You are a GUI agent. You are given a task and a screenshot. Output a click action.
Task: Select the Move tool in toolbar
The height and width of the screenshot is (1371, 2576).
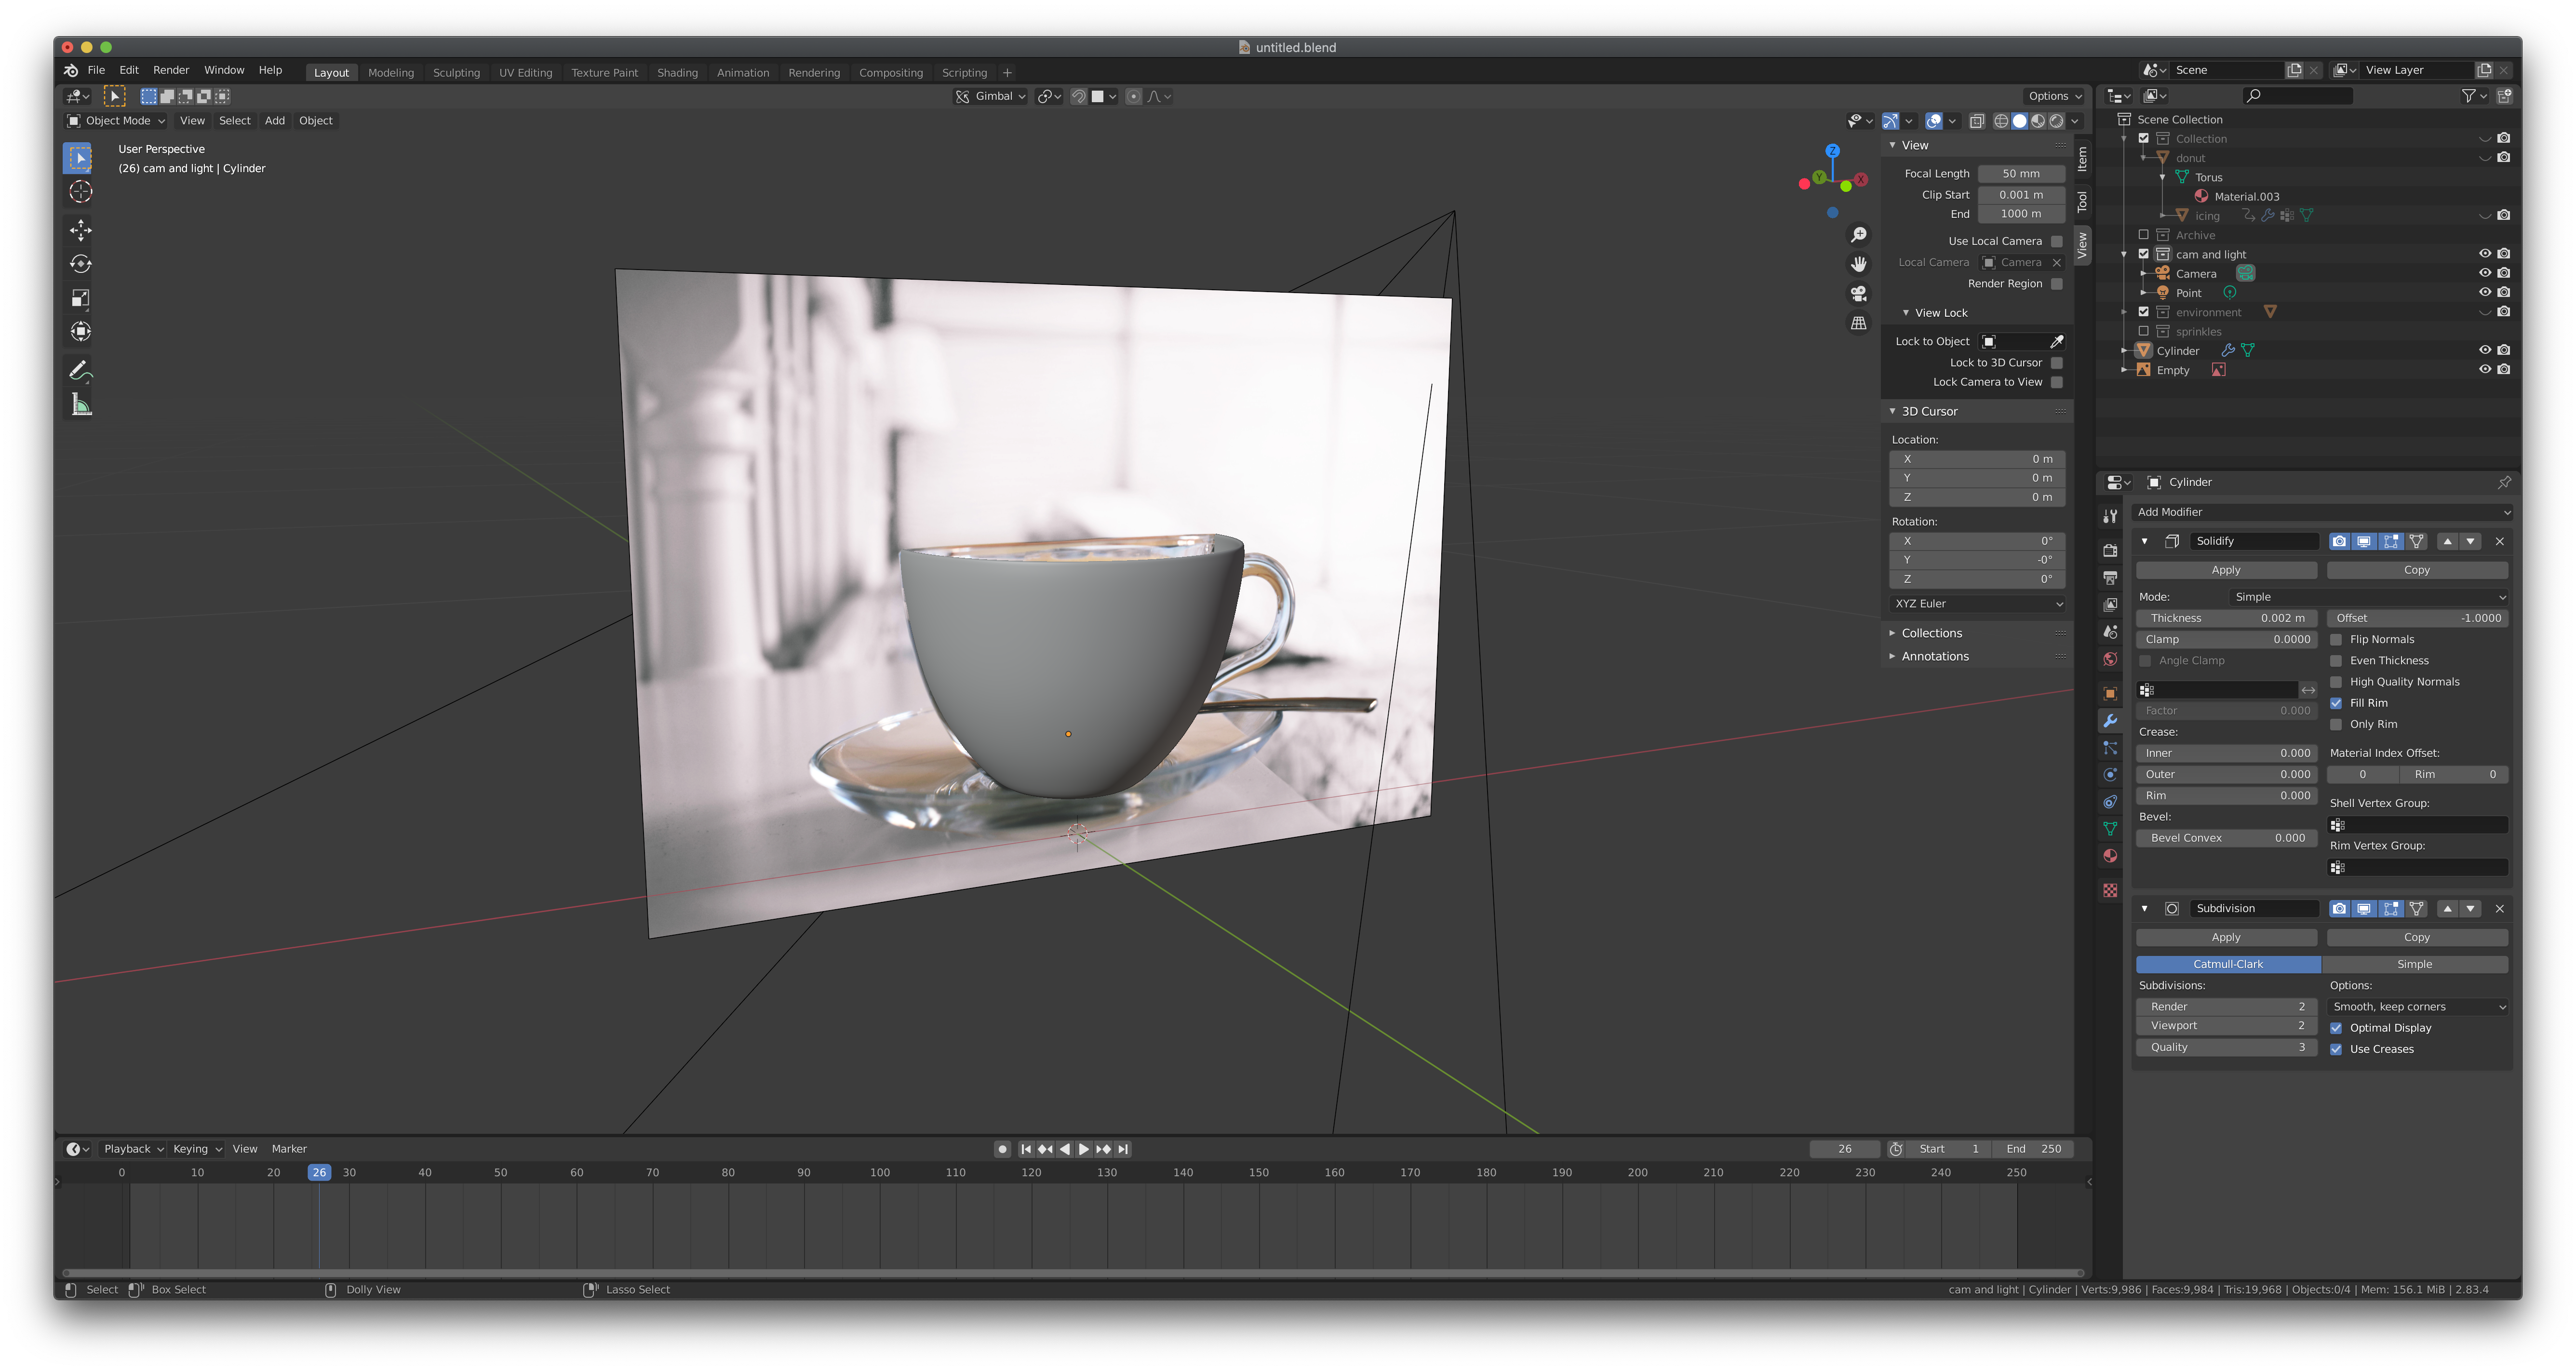[x=81, y=230]
